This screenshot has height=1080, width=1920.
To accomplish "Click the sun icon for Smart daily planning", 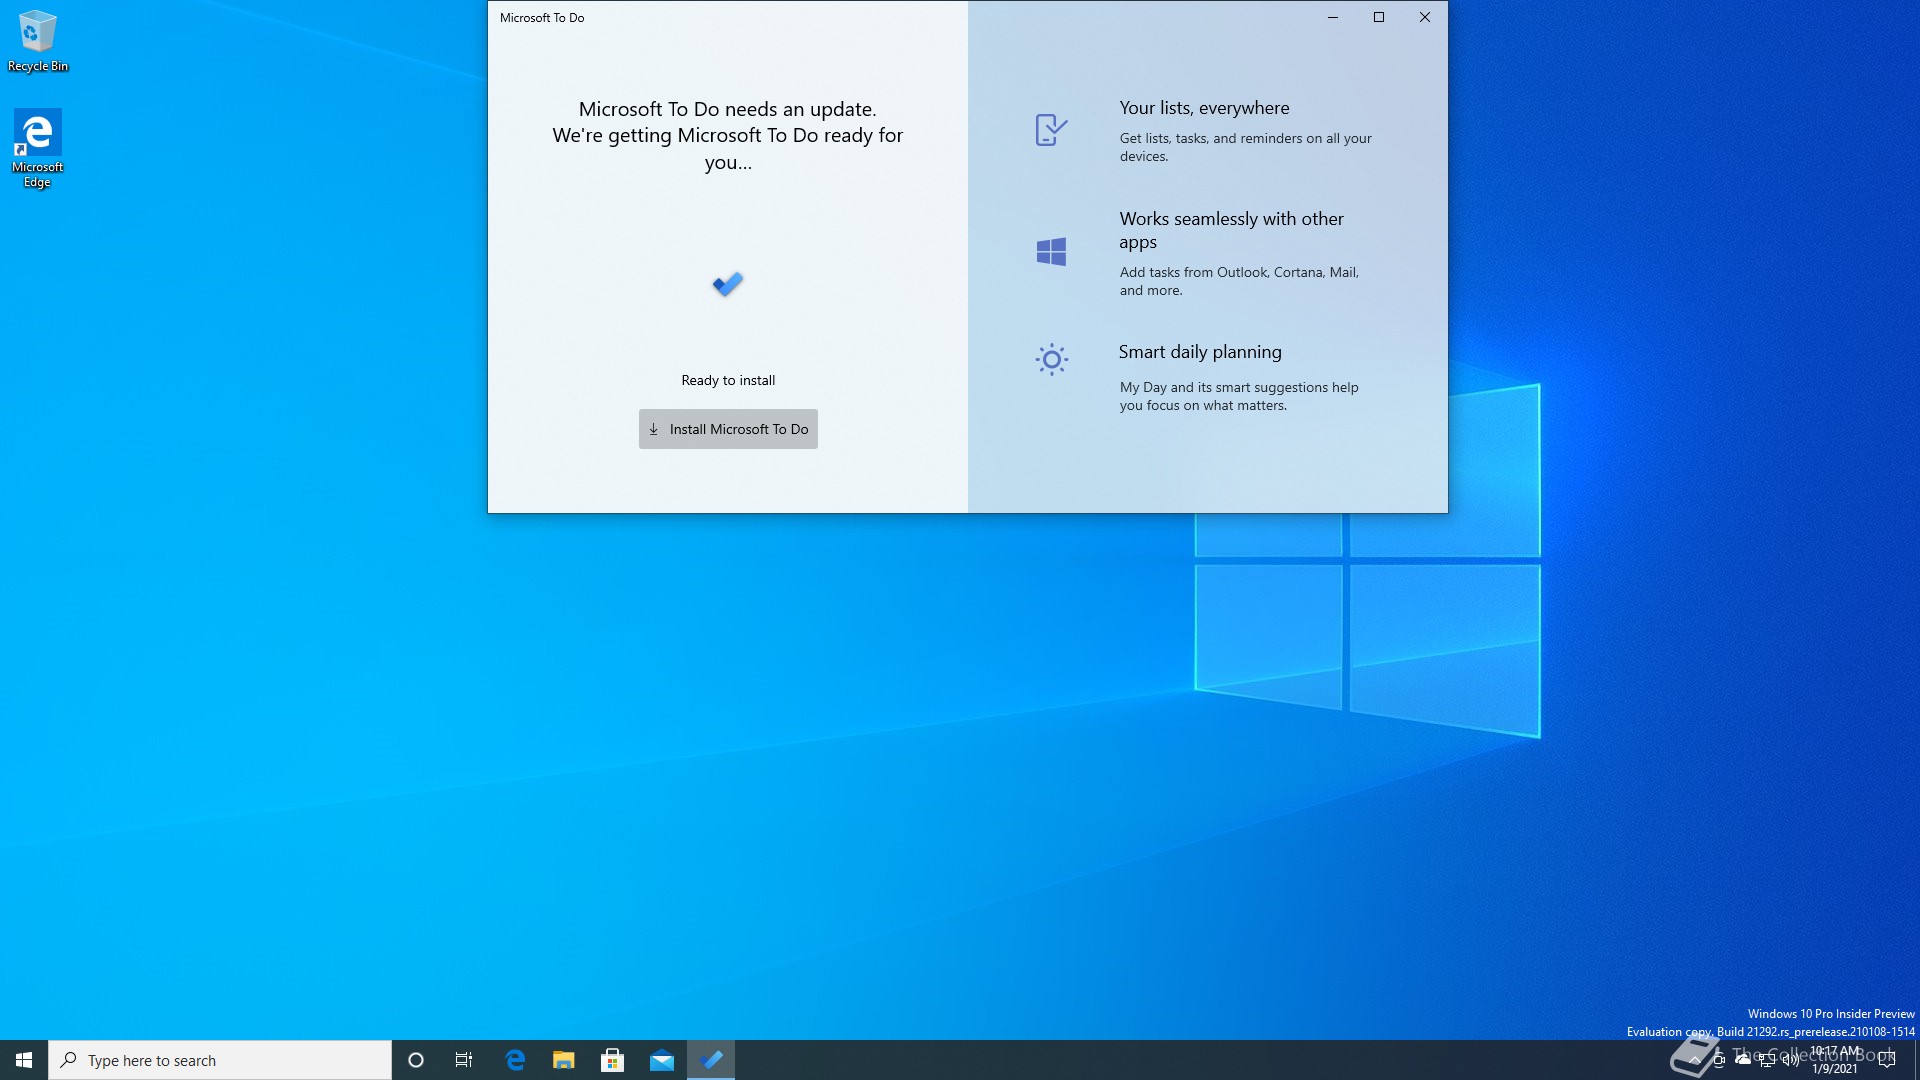I will tap(1051, 359).
